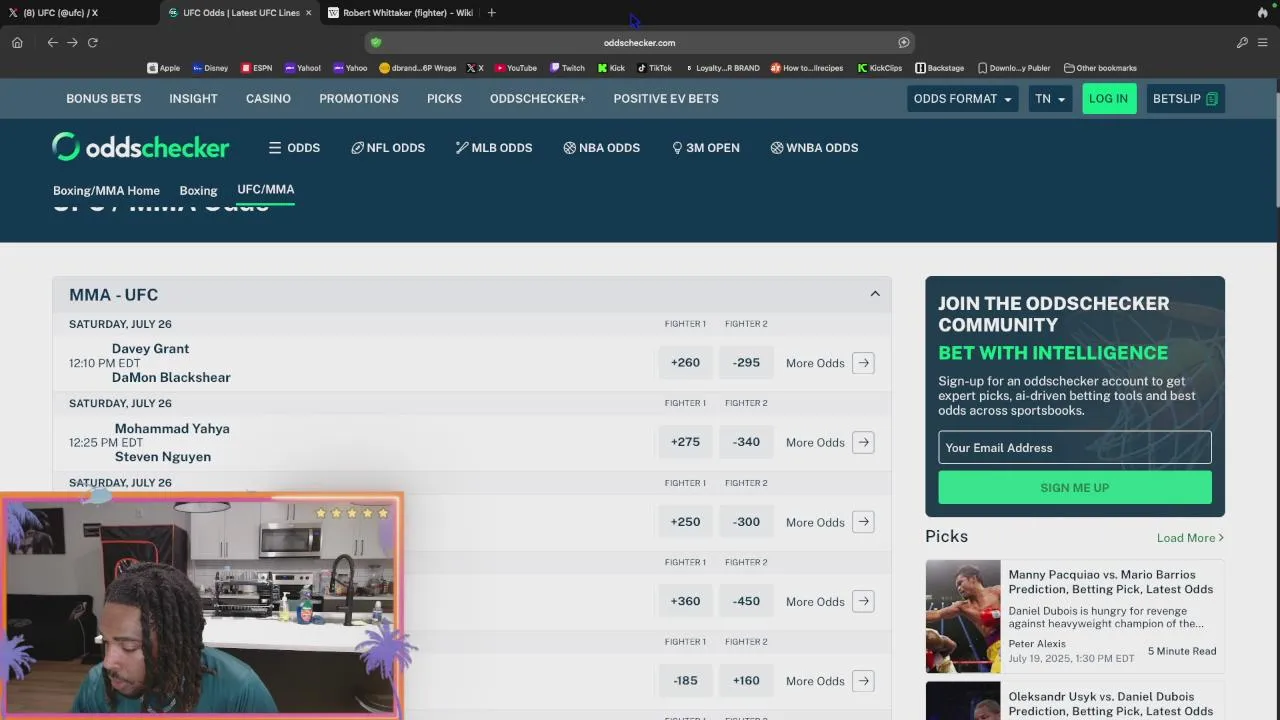This screenshot has width=1280, height=720.
Task: Open the TN state selector dropdown
Action: 1050,99
